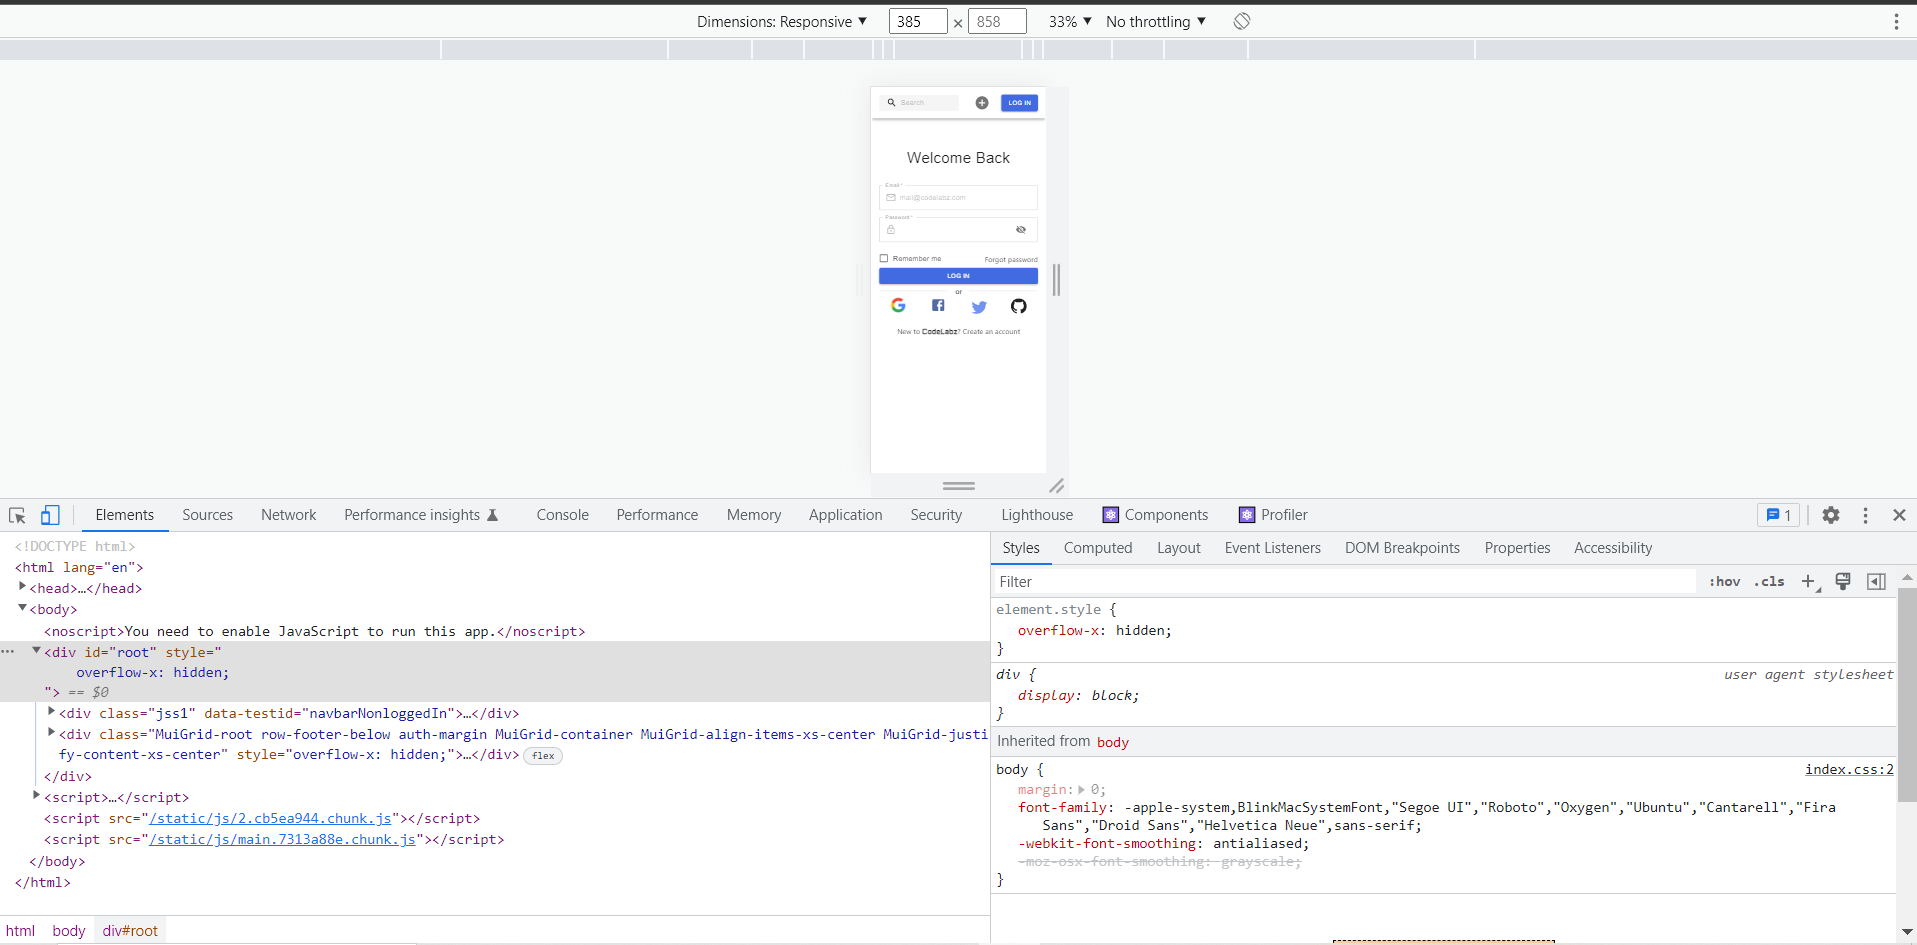
Task: Select the inspect element cursor tool
Action: coord(16,514)
